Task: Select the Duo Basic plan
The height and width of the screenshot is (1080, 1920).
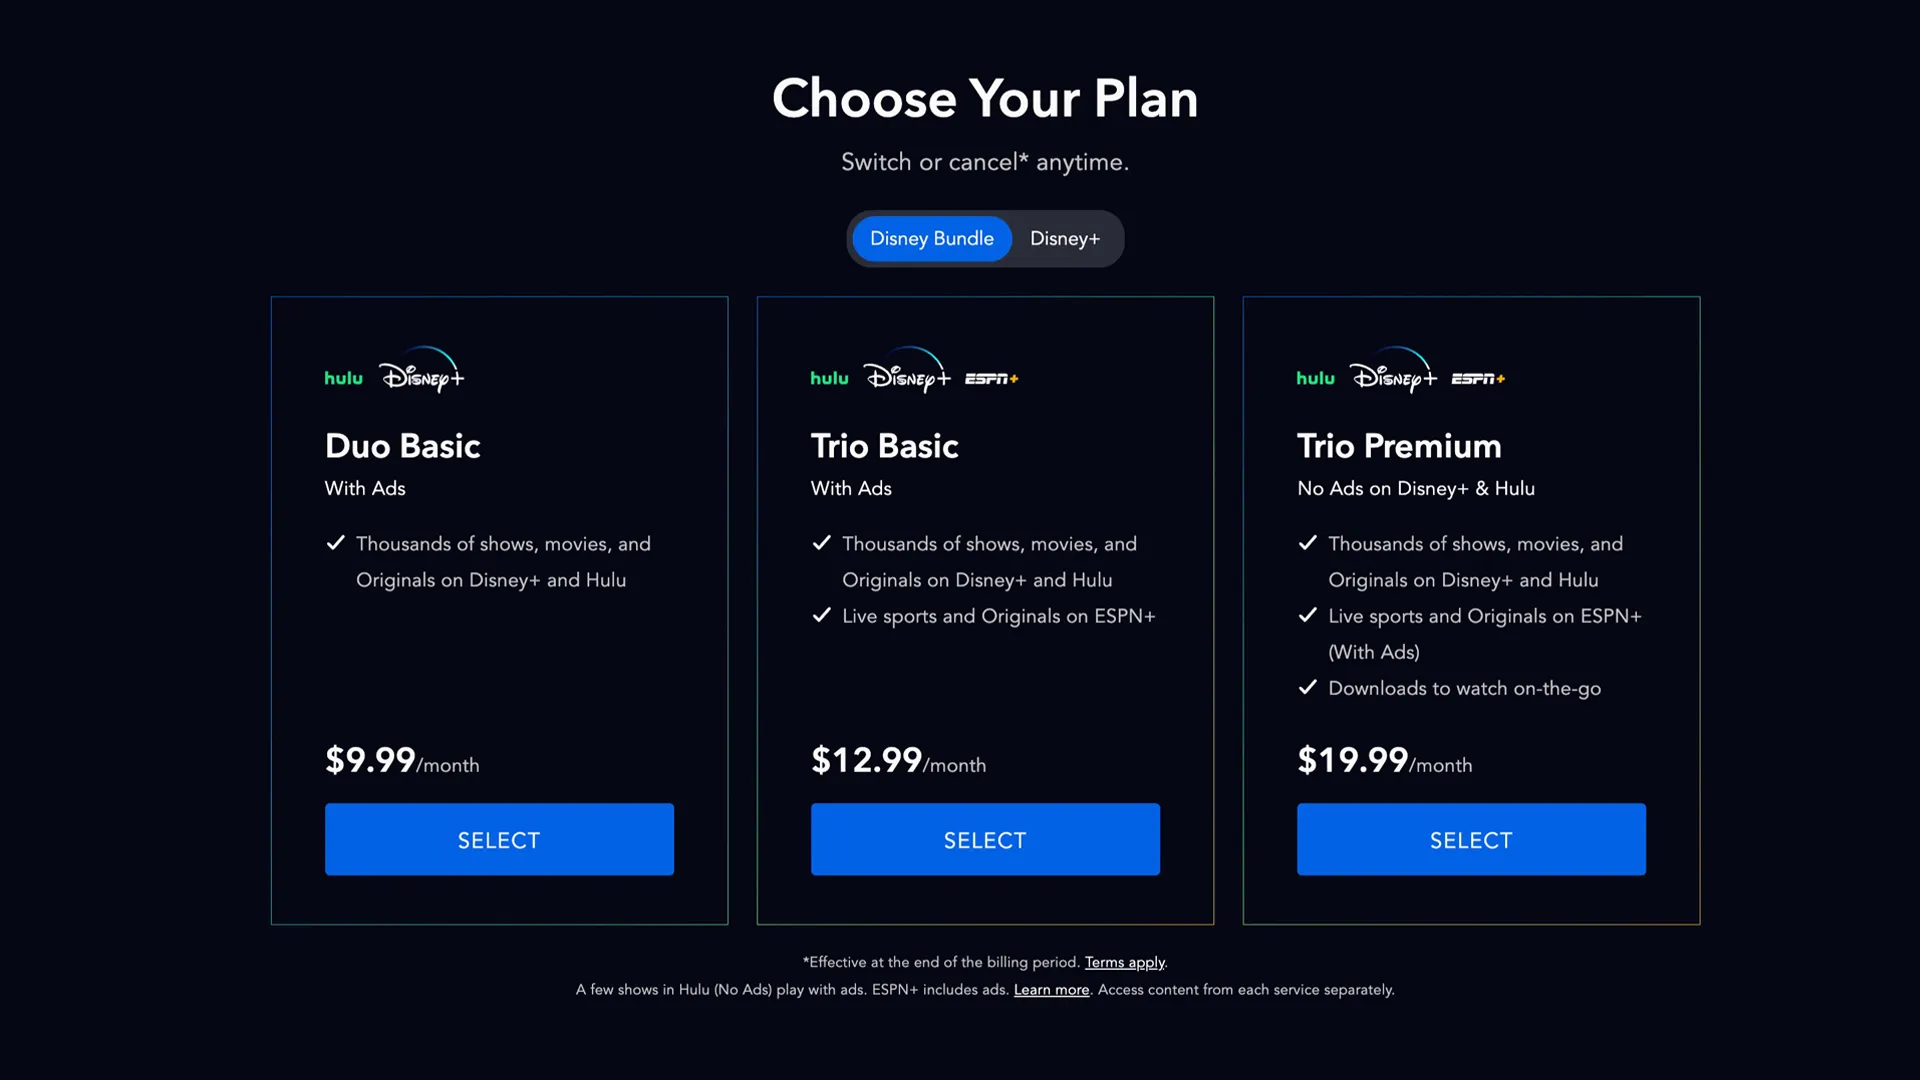Action: (499, 839)
